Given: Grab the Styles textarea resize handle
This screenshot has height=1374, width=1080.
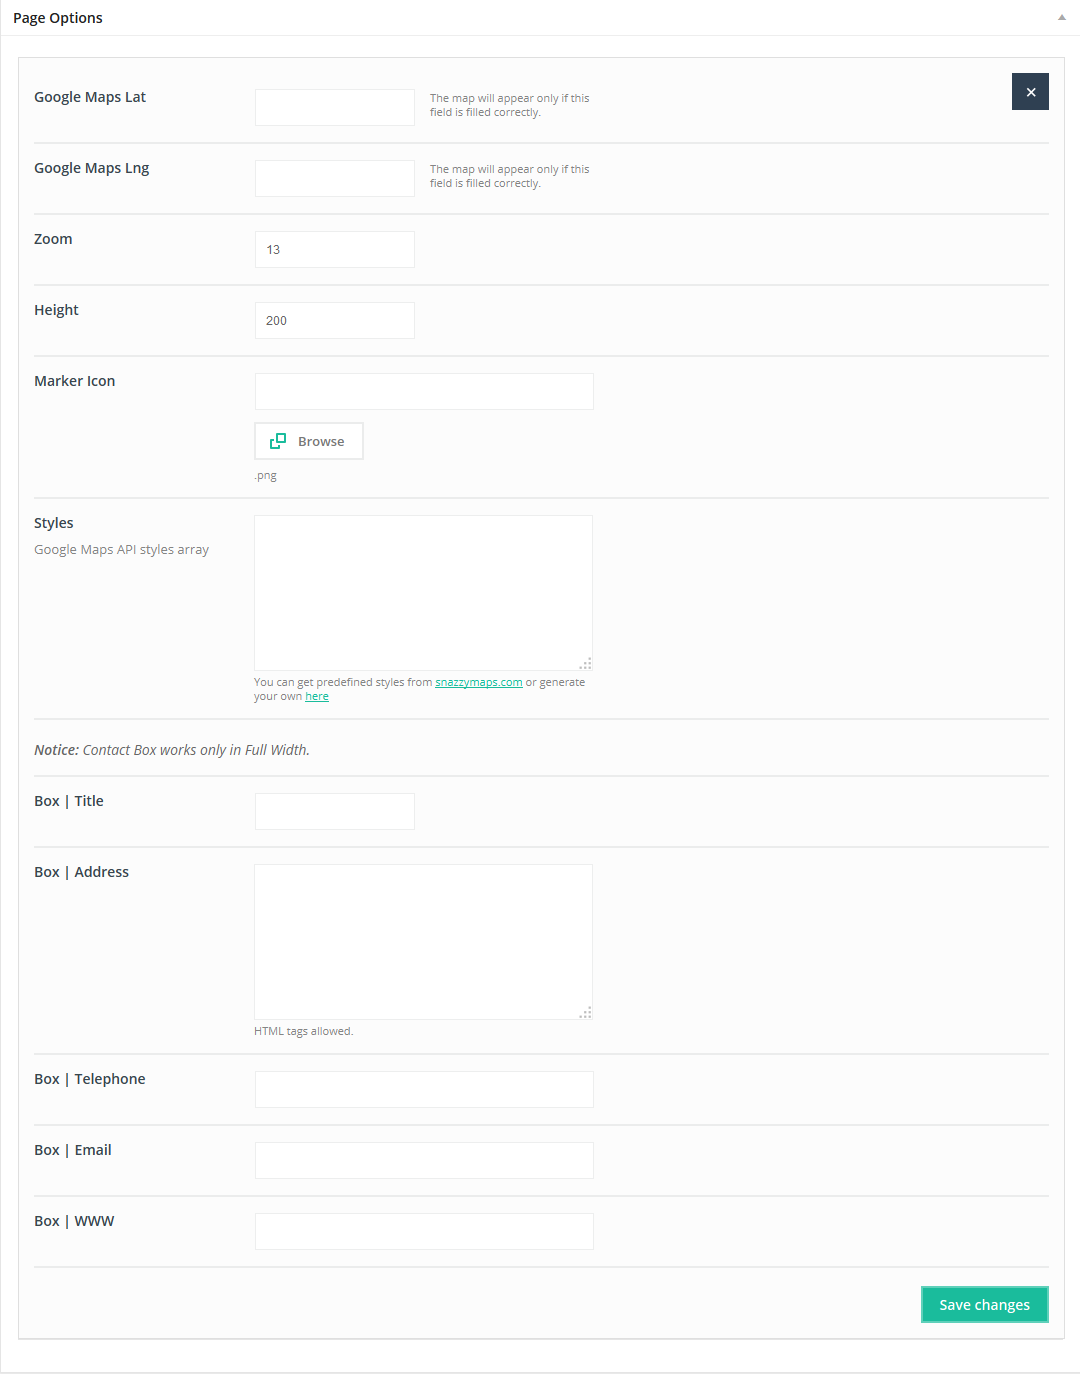Looking at the screenshot, I should pos(586,664).
